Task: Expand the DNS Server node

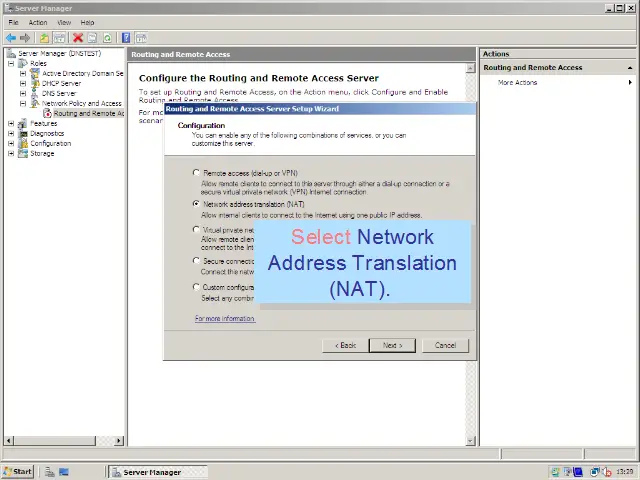Action: click(23, 93)
